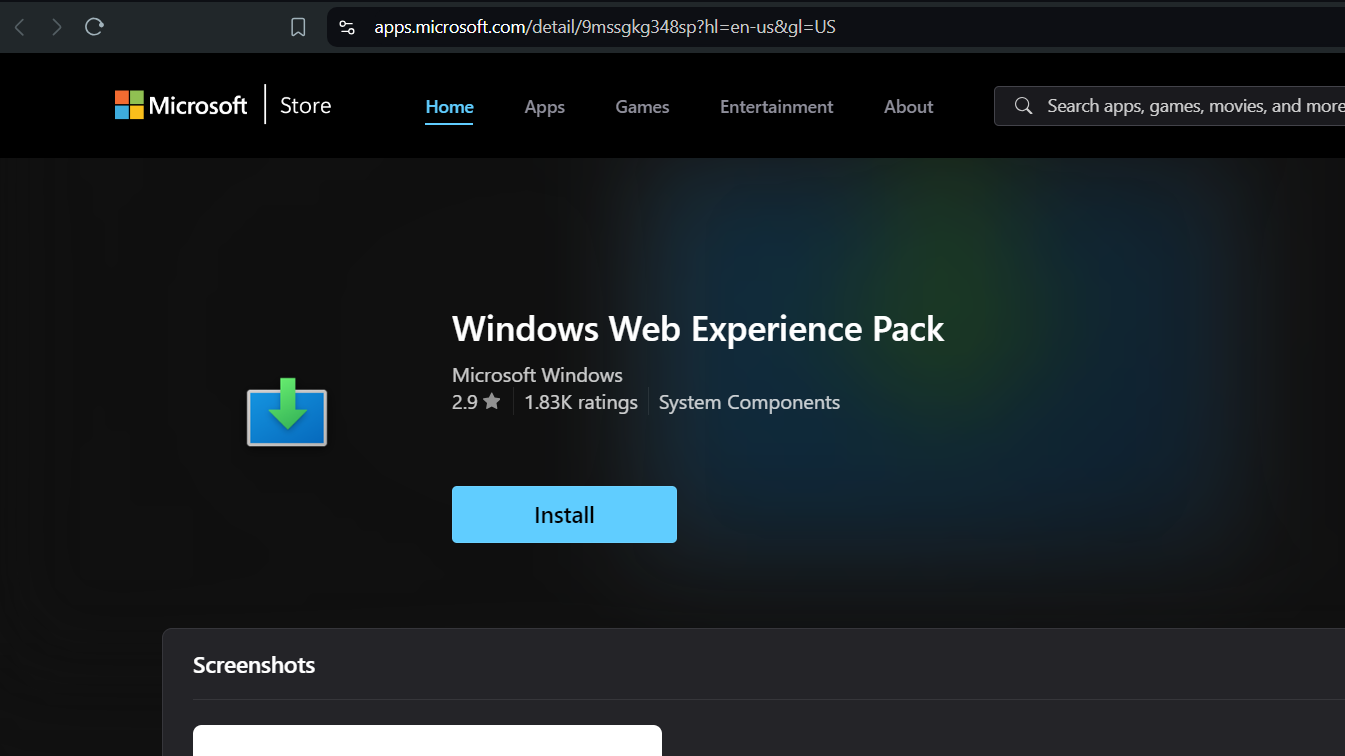Click the Screenshots section heading
Viewport: 1345px width, 756px height.
[x=254, y=665]
